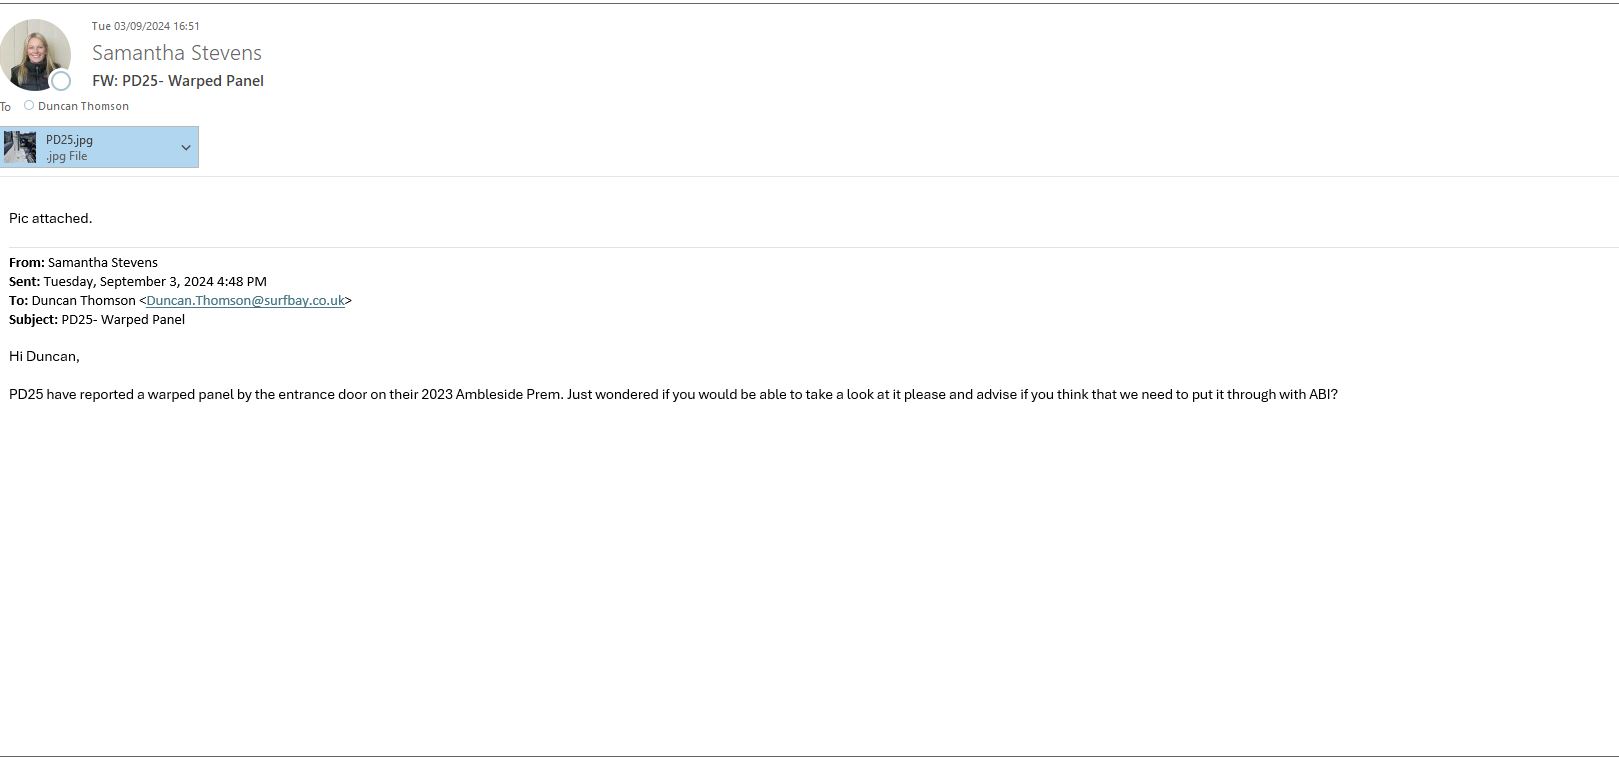
Task: Click the To label in the message header
Action: 6,106
